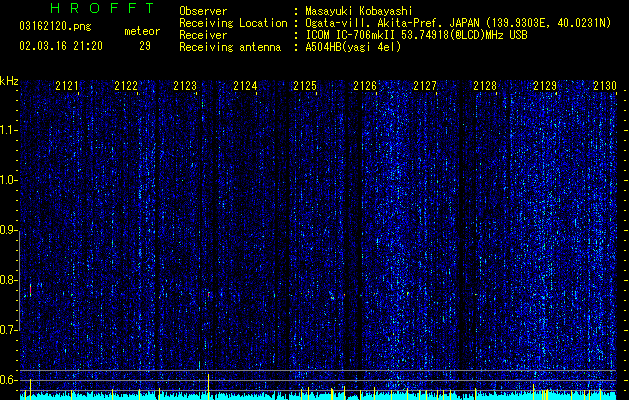Click the "meteor" count label
Screen dimensions: 629x400
pyautogui.click(x=142, y=31)
